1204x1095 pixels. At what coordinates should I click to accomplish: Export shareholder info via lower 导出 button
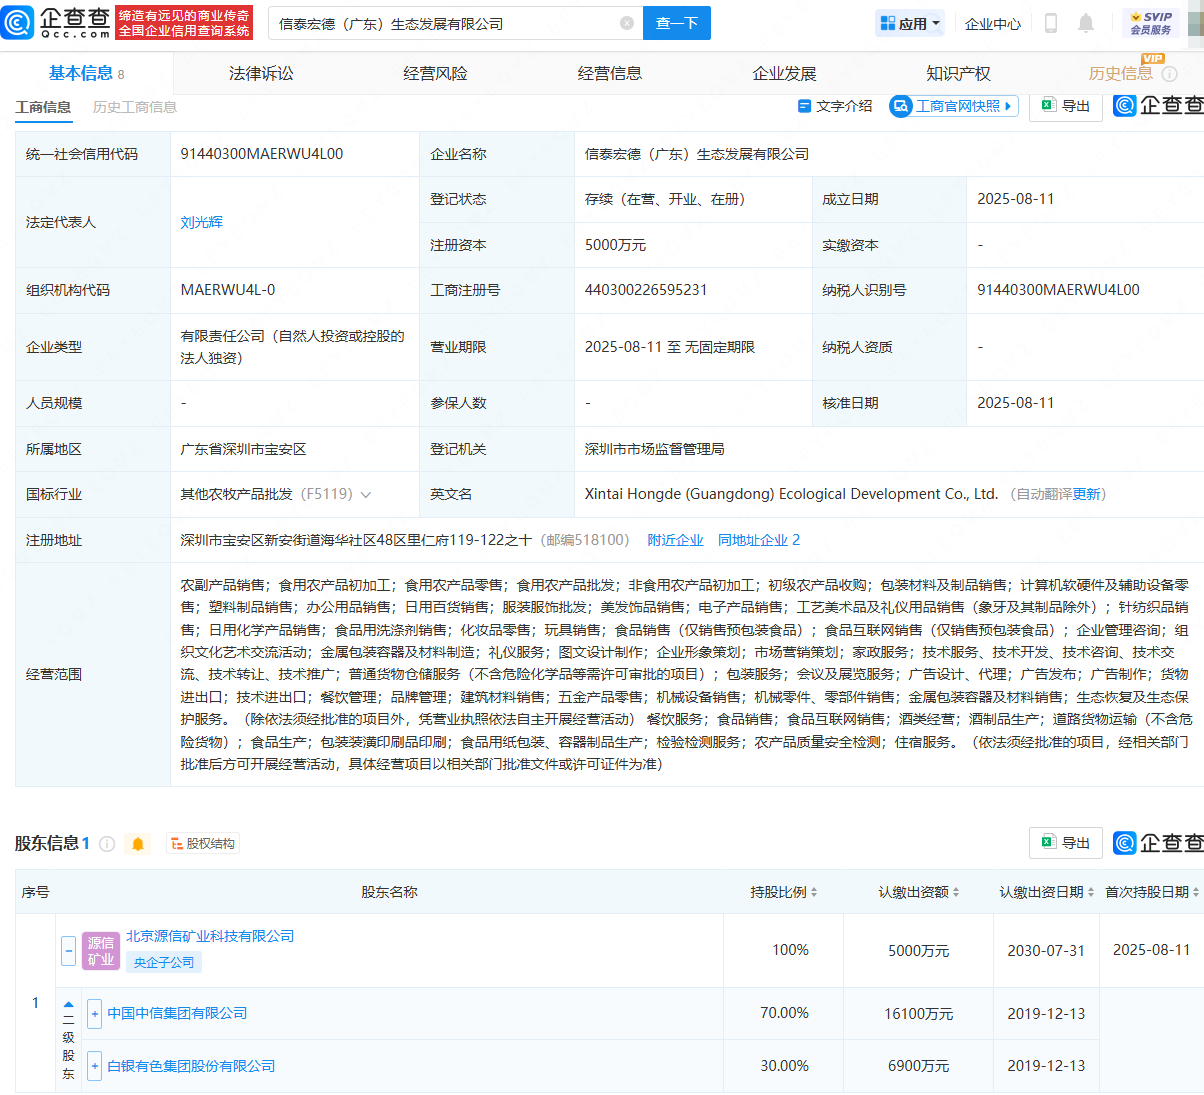point(1066,843)
